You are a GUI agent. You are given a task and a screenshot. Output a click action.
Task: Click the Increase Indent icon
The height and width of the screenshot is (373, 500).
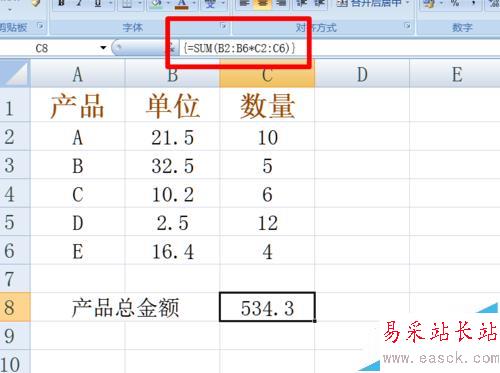pyautogui.click(x=320, y=3)
